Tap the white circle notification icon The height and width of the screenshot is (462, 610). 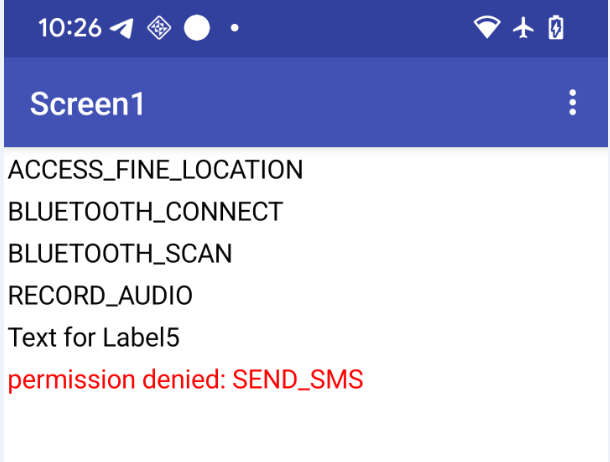[x=197, y=28]
